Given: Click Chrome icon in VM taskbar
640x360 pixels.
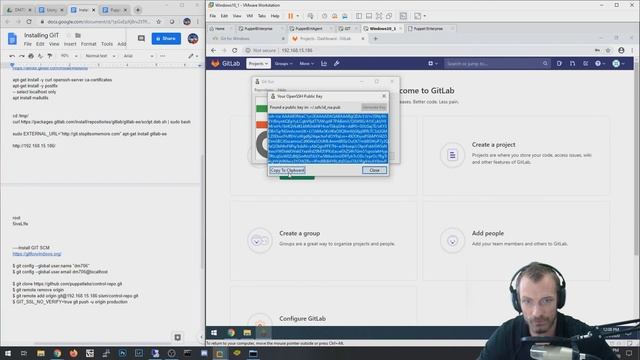Looking at the screenshot, I should (231, 333).
